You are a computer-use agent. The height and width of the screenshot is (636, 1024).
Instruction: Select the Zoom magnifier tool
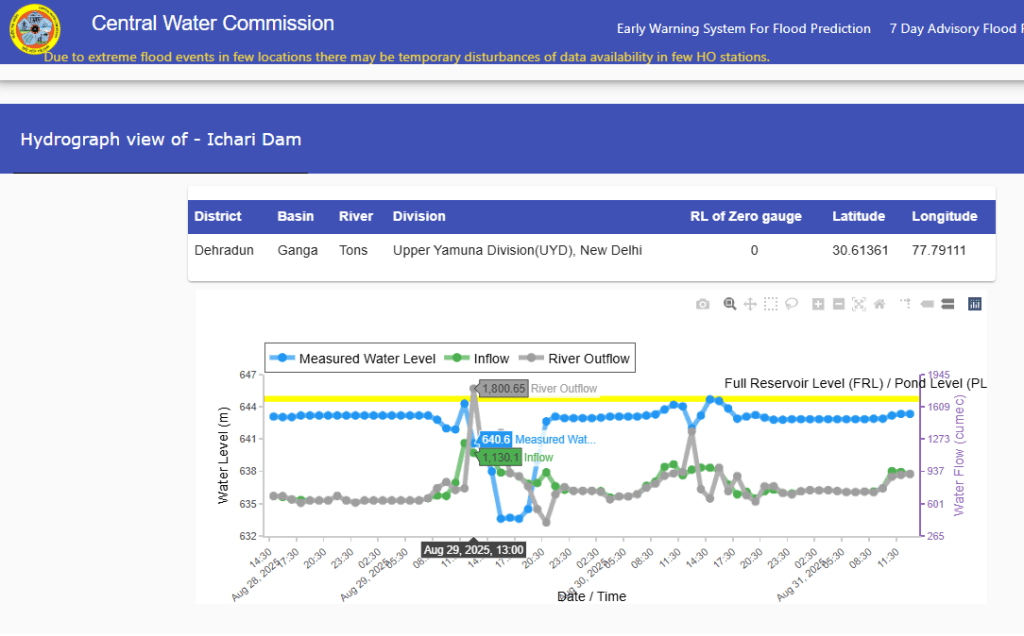pyautogui.click(x=730, y=304)
